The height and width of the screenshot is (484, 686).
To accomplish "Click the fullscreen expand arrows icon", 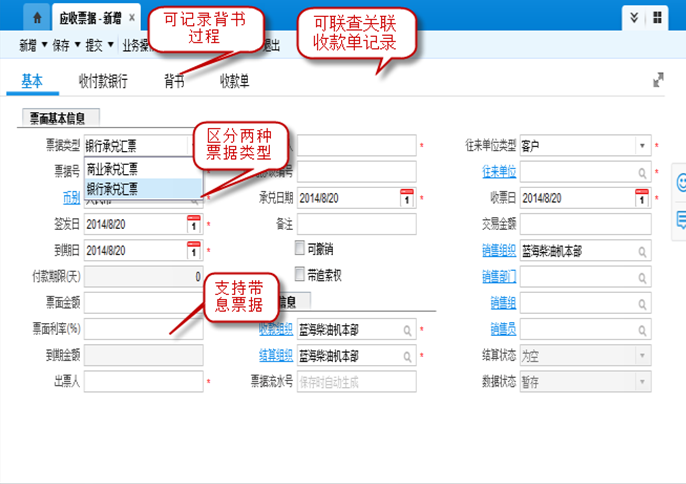I will [x=658, y=79].
